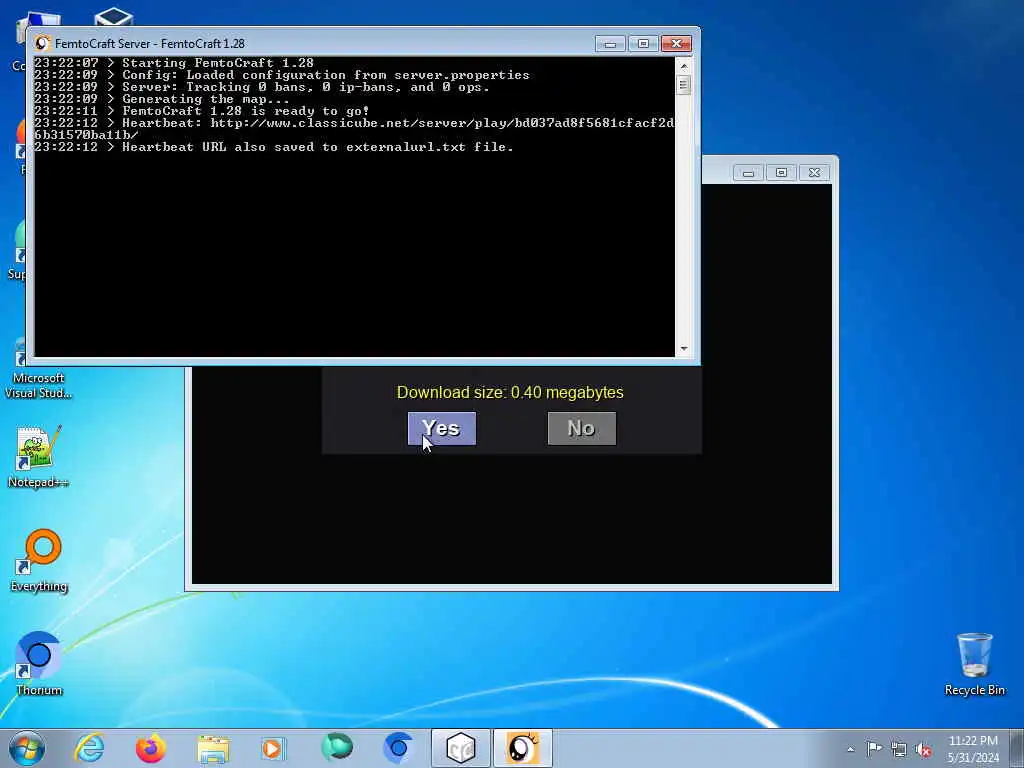Open Windows Media Player from the taskbar
Viewport: 1024px width, 768px height.
[274, 748]
